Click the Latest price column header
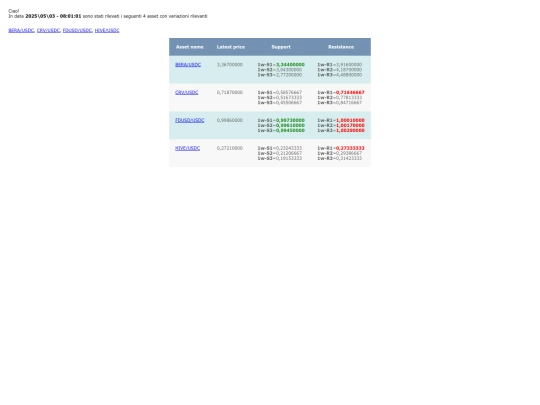Screen dimensions: 540x405 (231, 47)
